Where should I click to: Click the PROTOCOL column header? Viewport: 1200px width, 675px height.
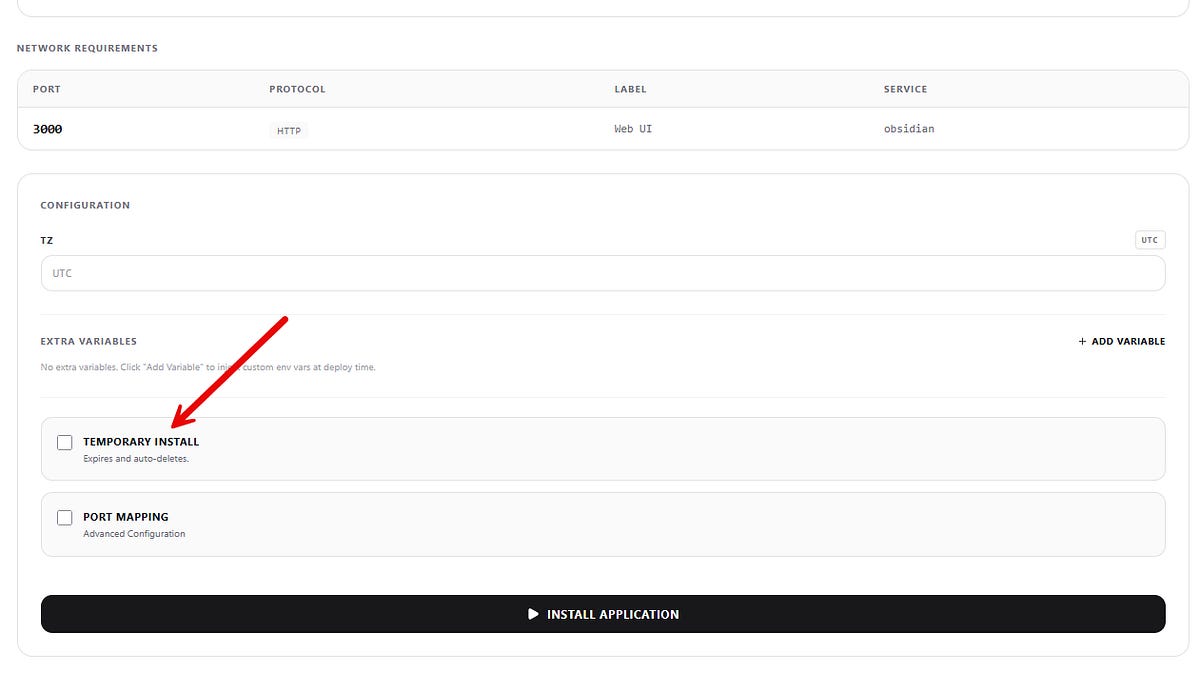point(297,89)
